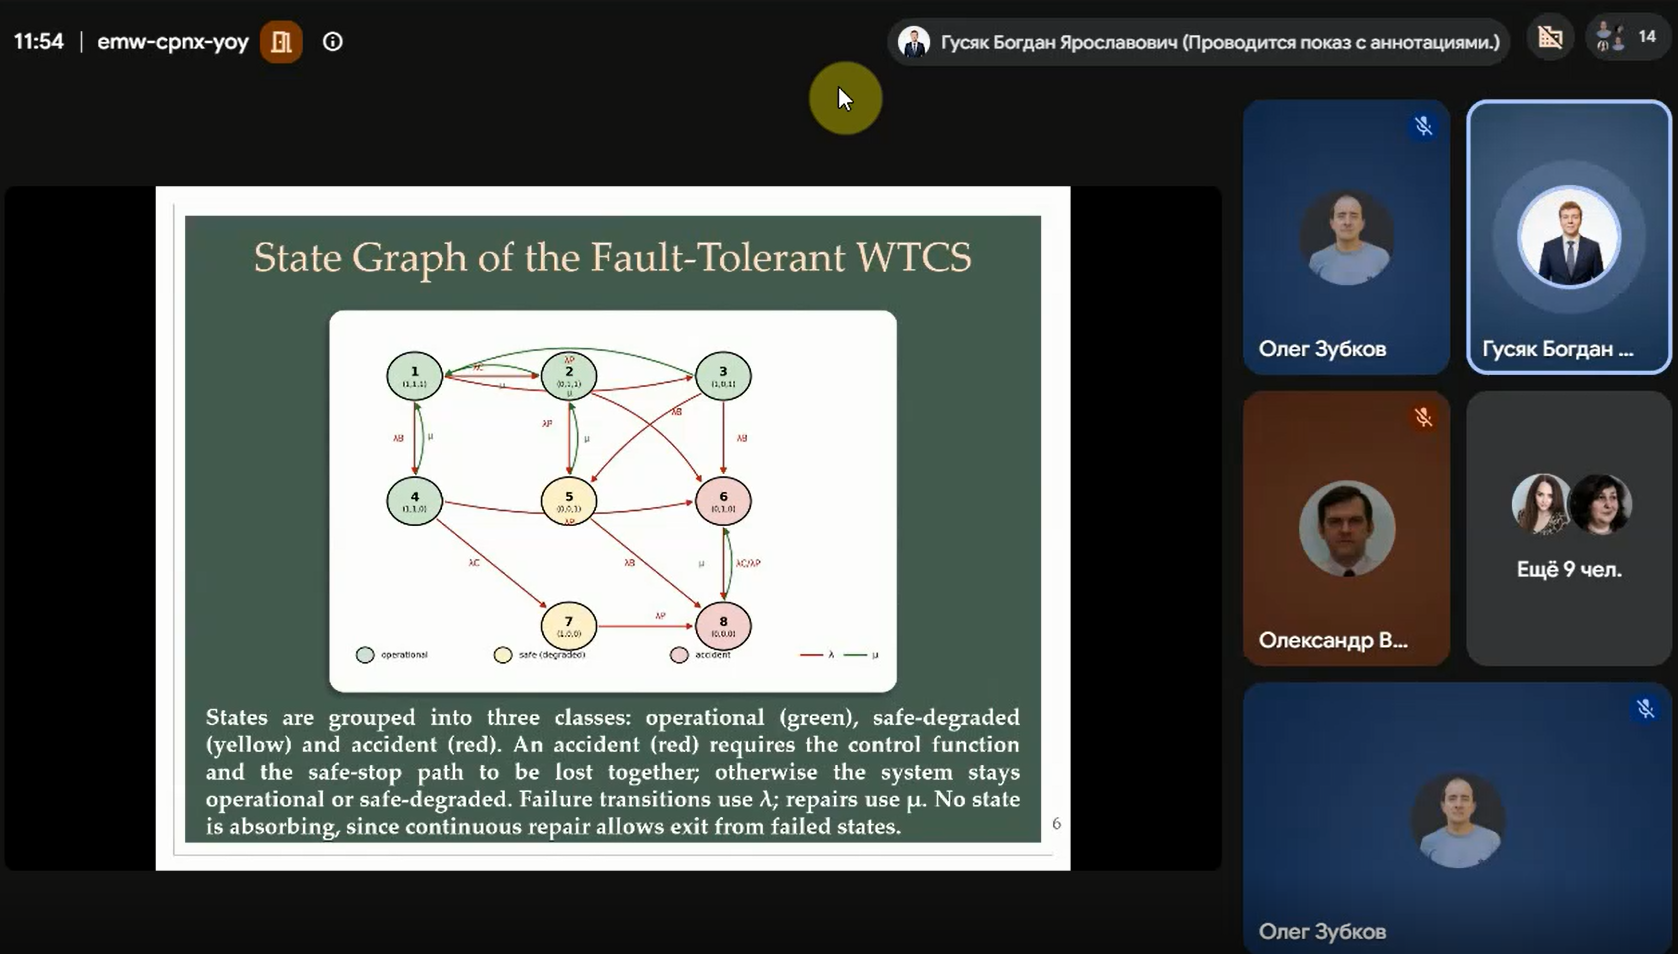Click the disabled captions icon at top right
The image size is (1678, 954).
click(x=1550, y=38)
